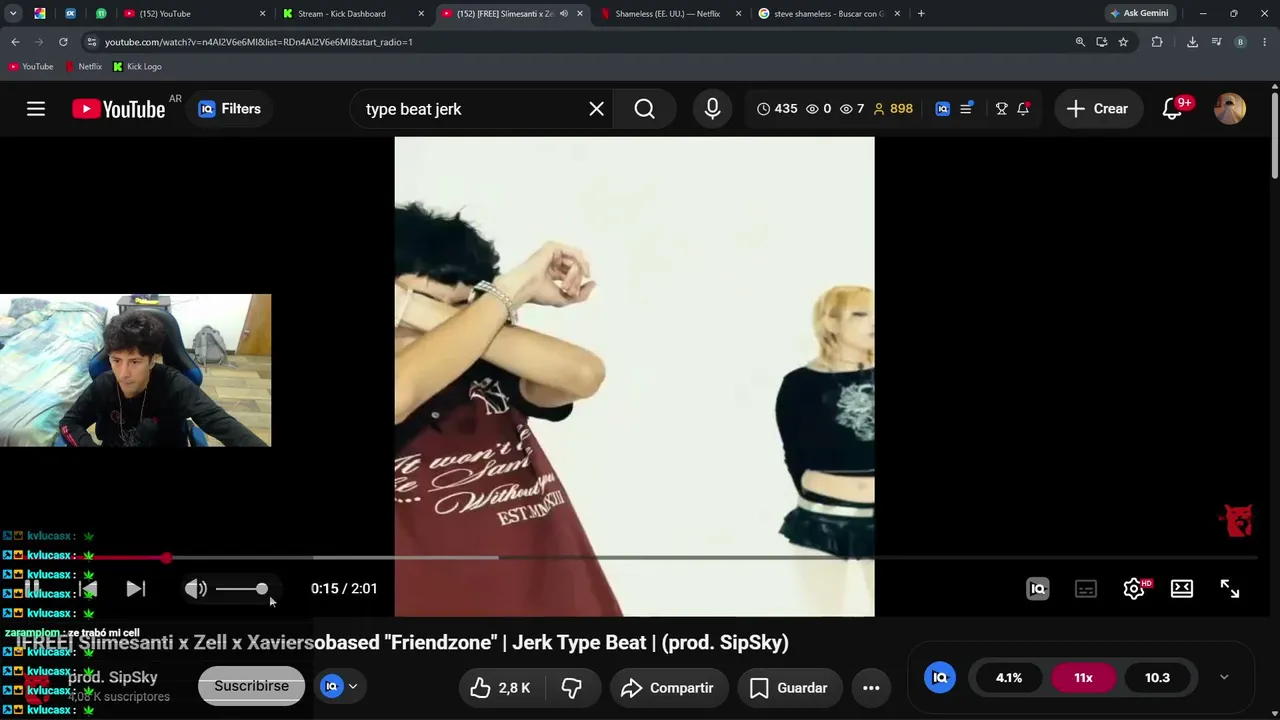This screenshot has height=720, width=1280.
Task: Switch to the steve shameless Google tab
Action: point(829,14)
